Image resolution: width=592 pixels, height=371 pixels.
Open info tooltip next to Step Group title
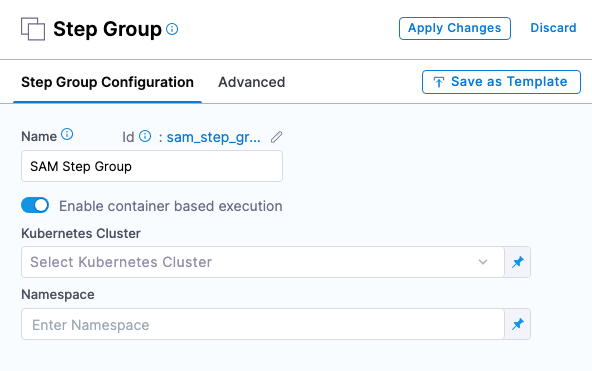172,29
